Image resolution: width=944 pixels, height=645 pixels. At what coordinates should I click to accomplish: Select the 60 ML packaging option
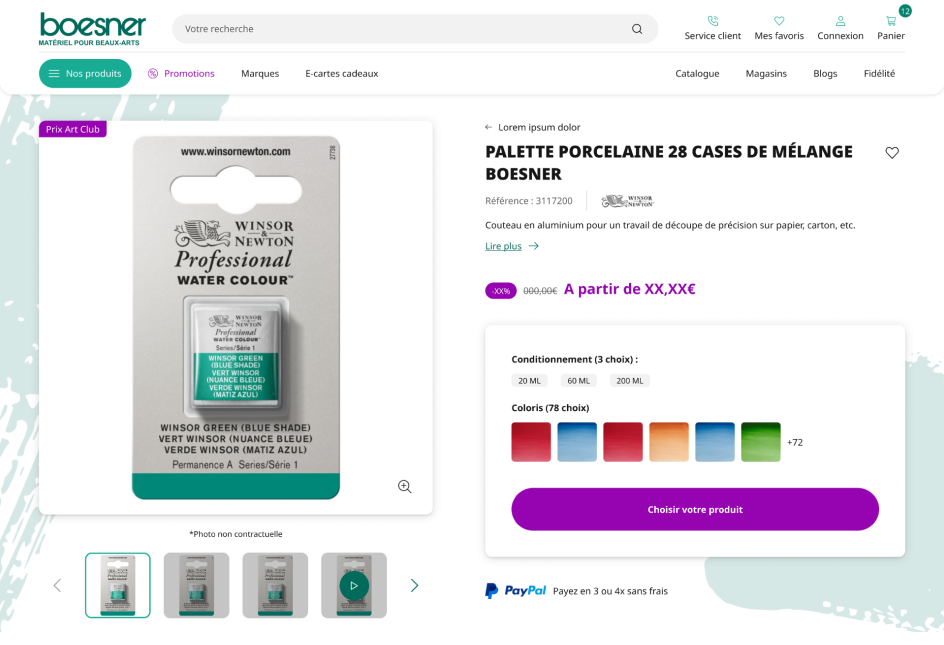578,381
